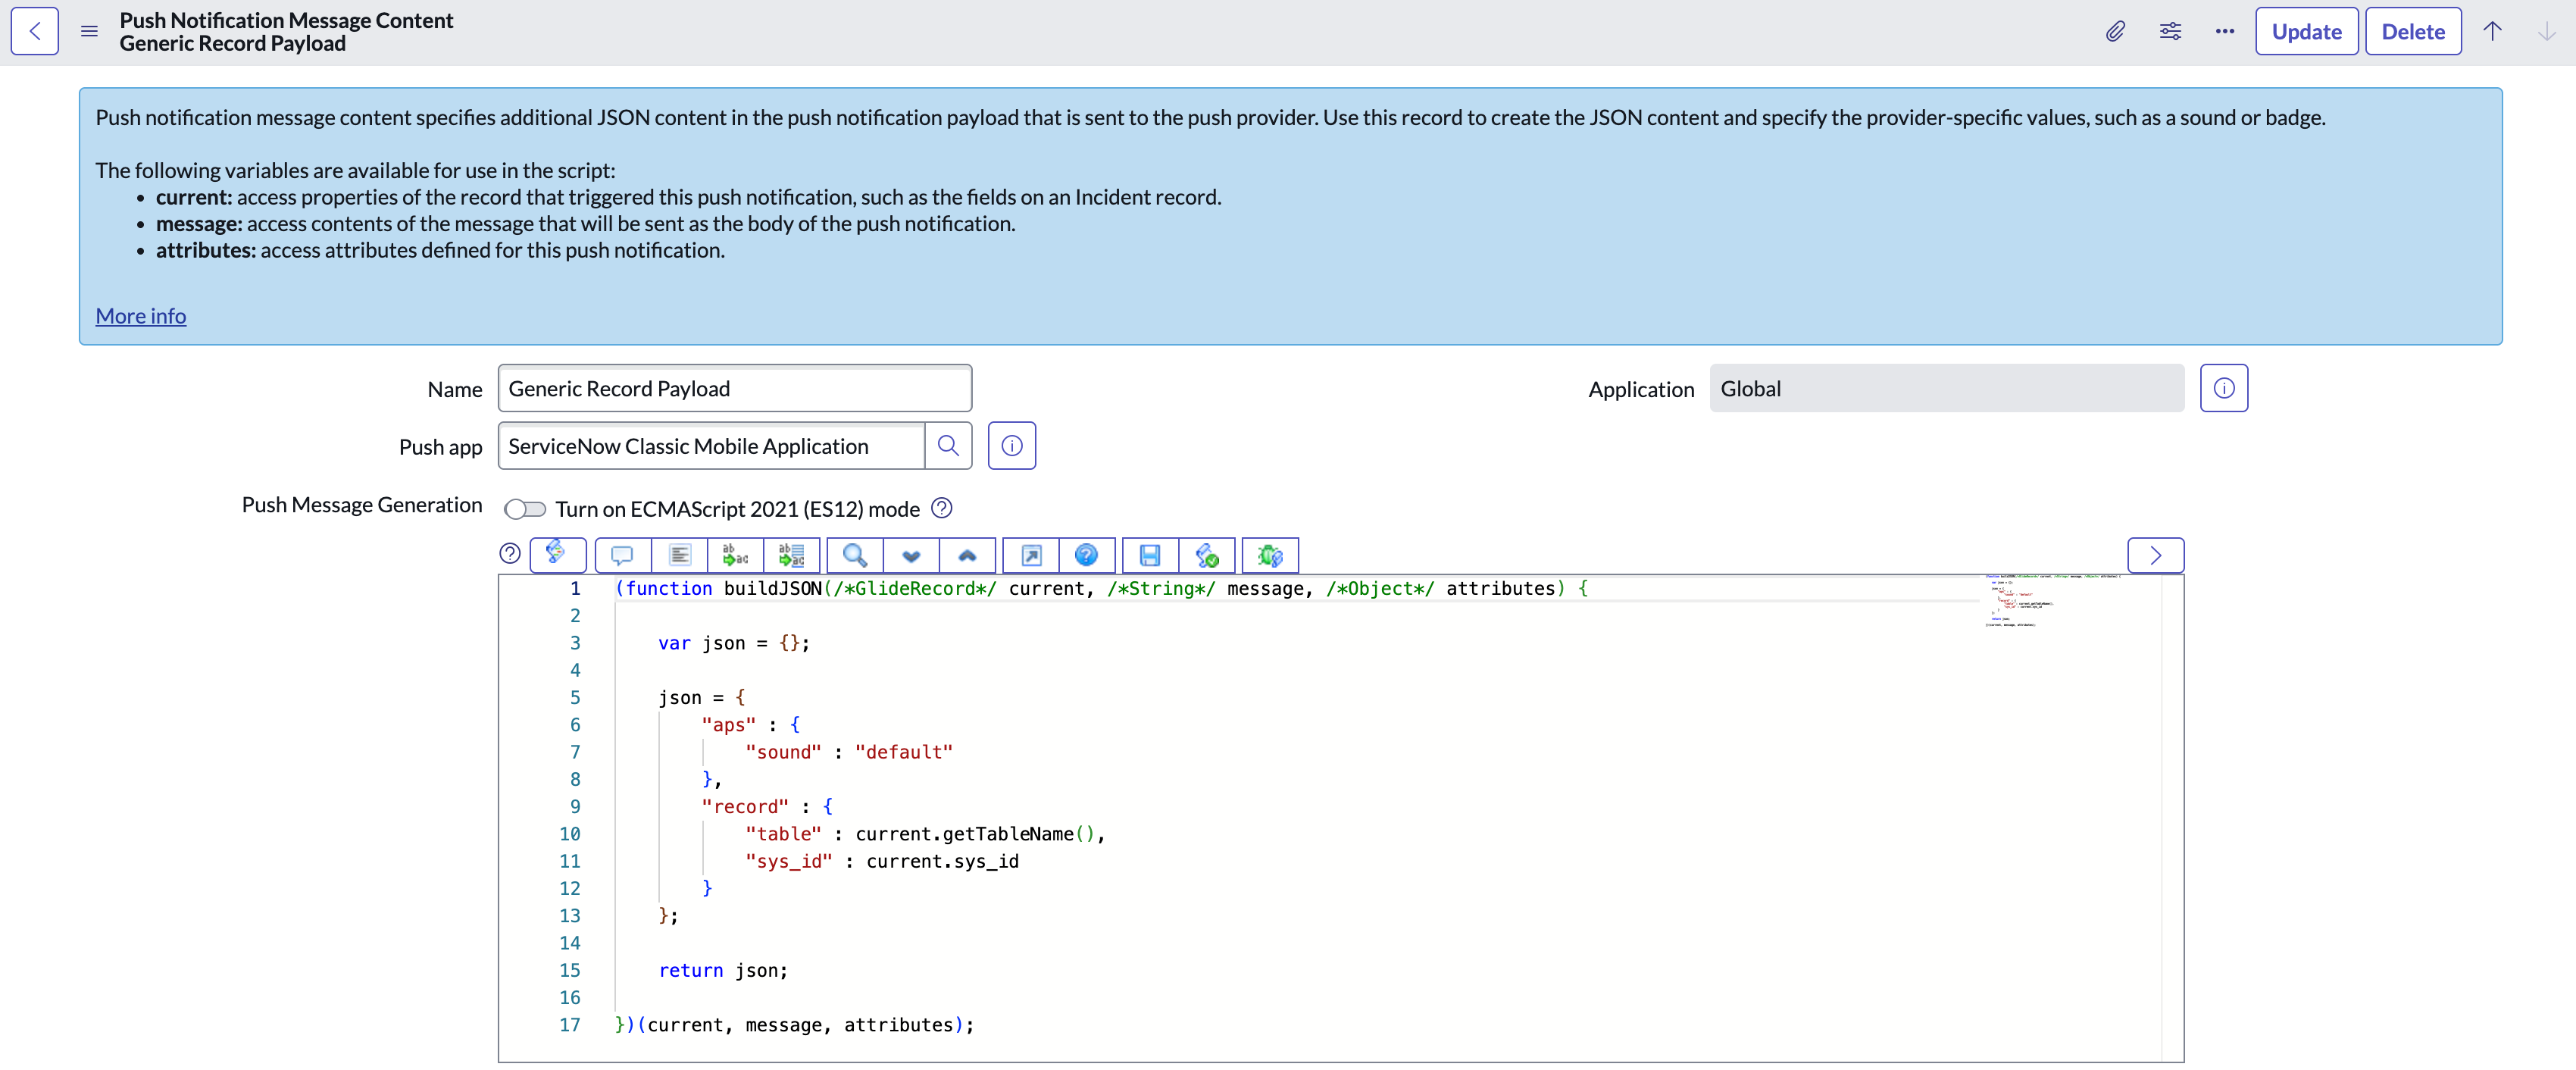Toggle the syntax editor script icon

point(558,554)
